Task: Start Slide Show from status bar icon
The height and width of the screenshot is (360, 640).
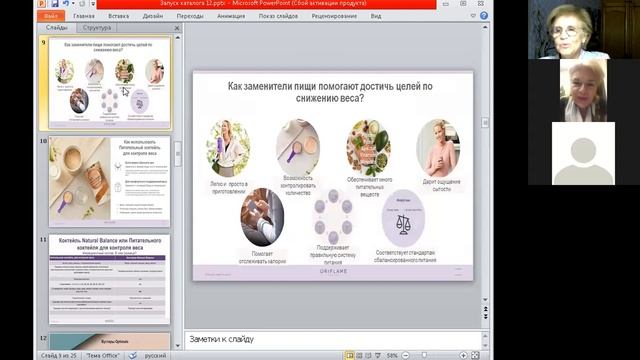Action: coord(378,356)
